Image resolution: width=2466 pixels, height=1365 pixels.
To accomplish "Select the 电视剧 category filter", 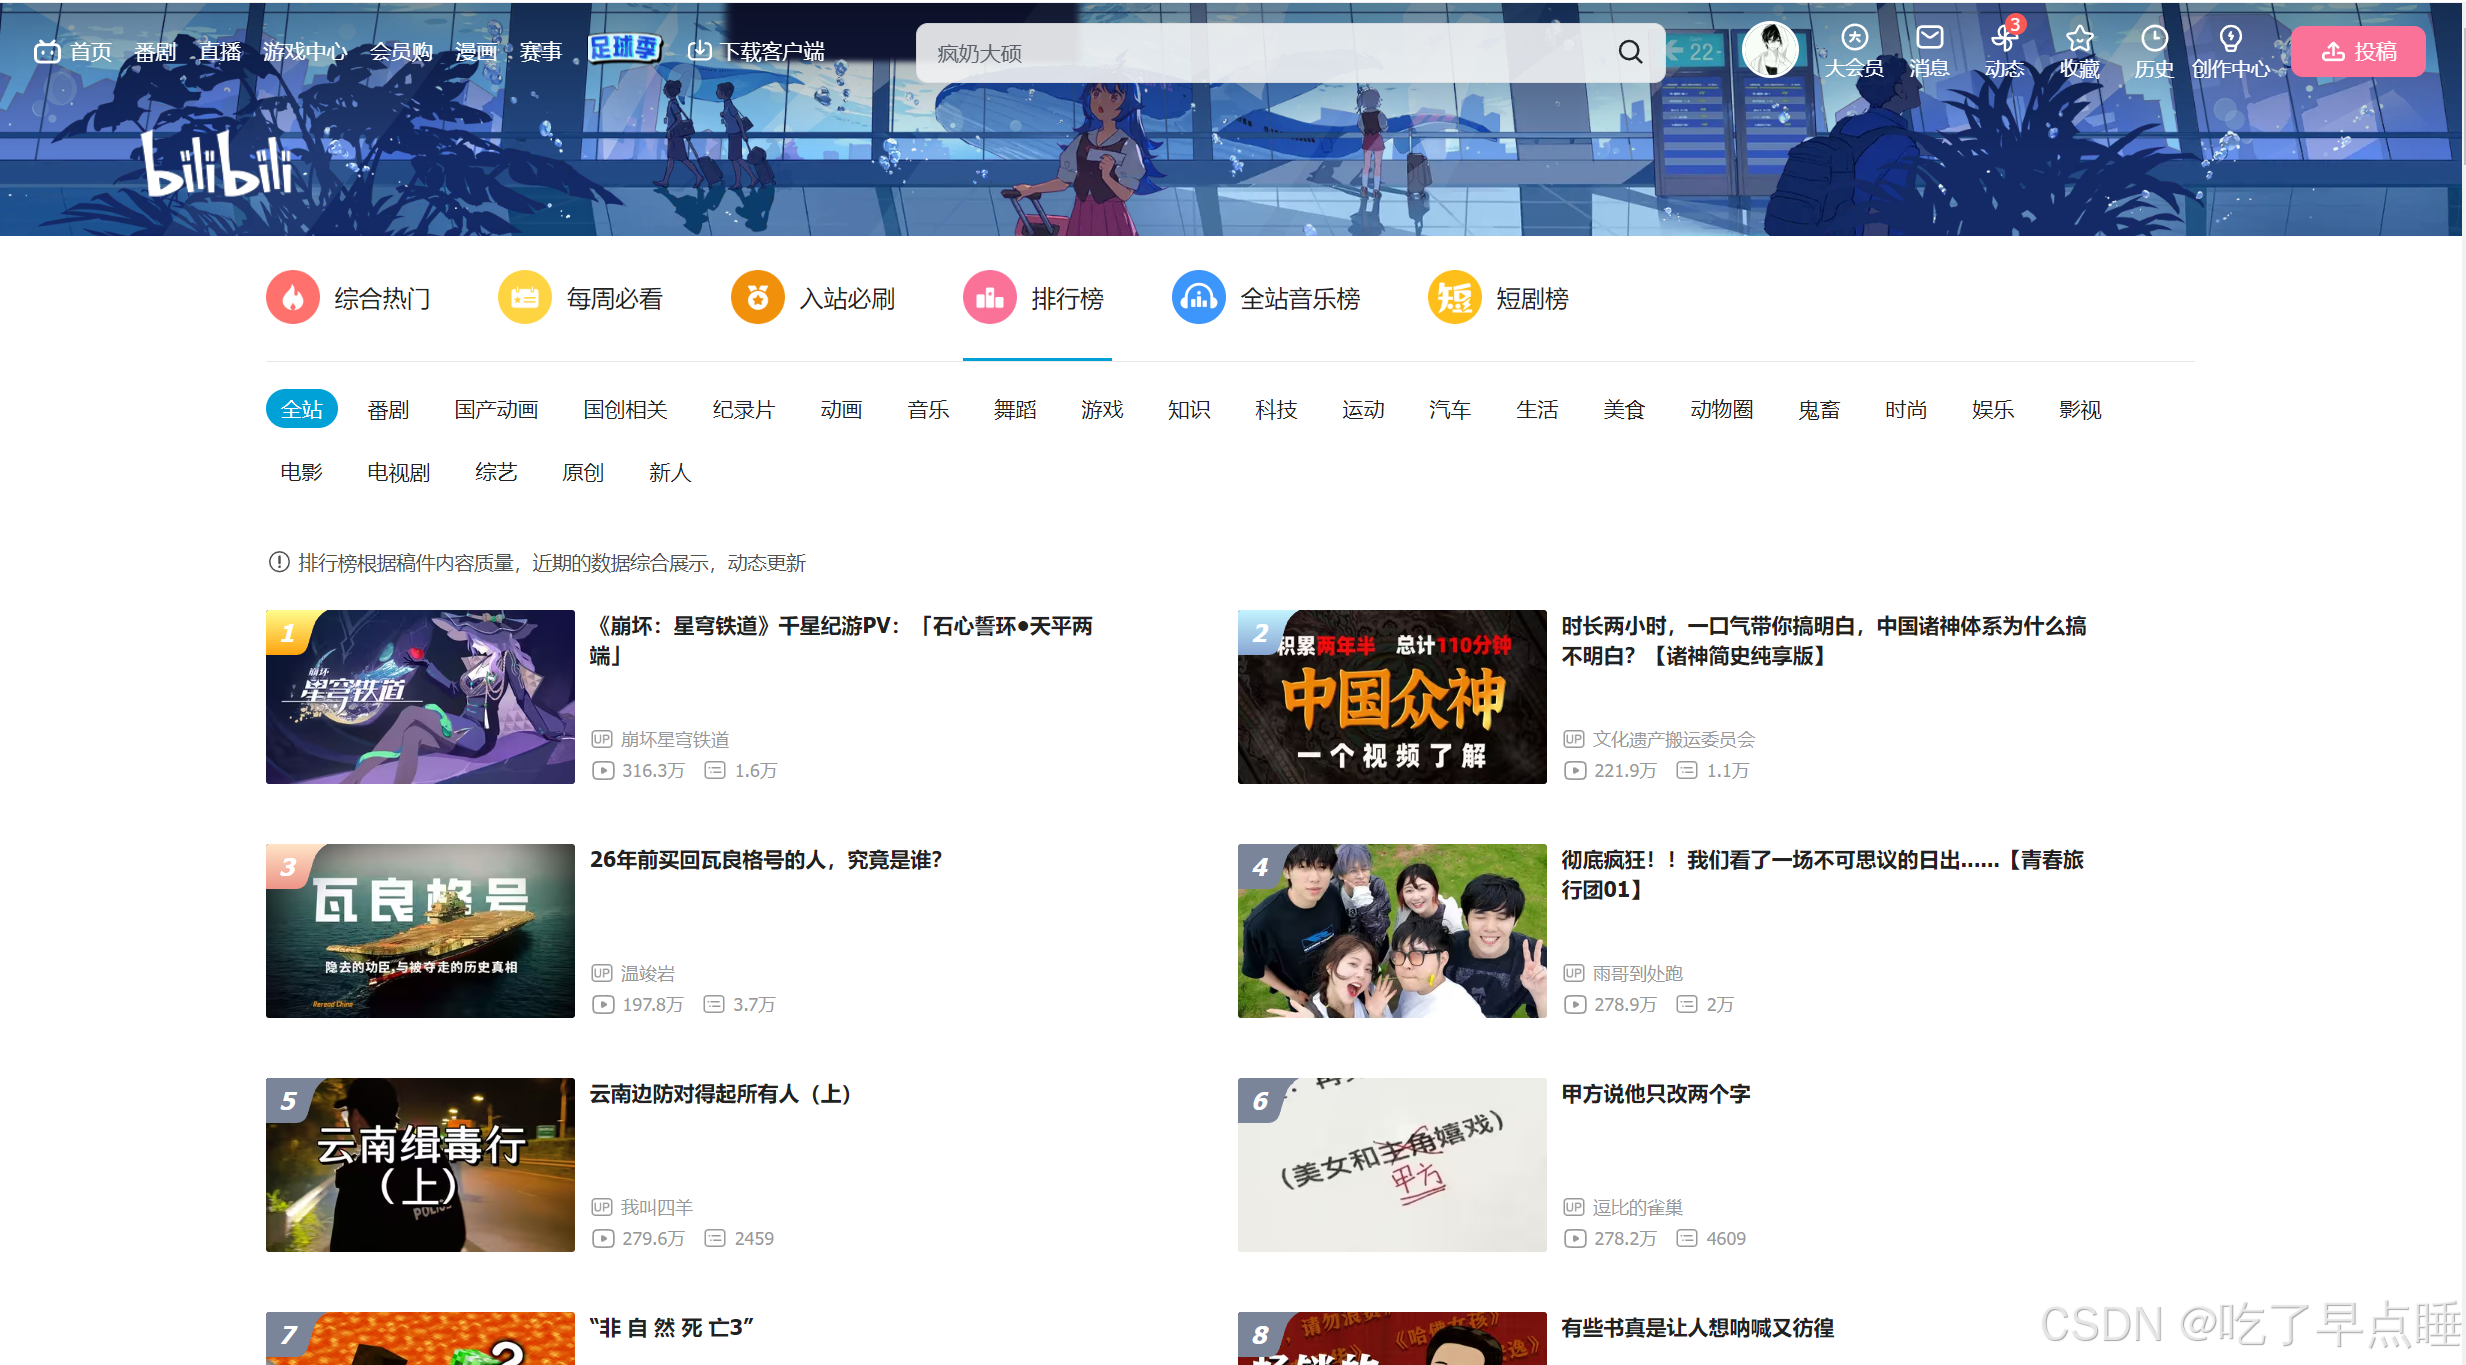I will click(x=398, y=472).
